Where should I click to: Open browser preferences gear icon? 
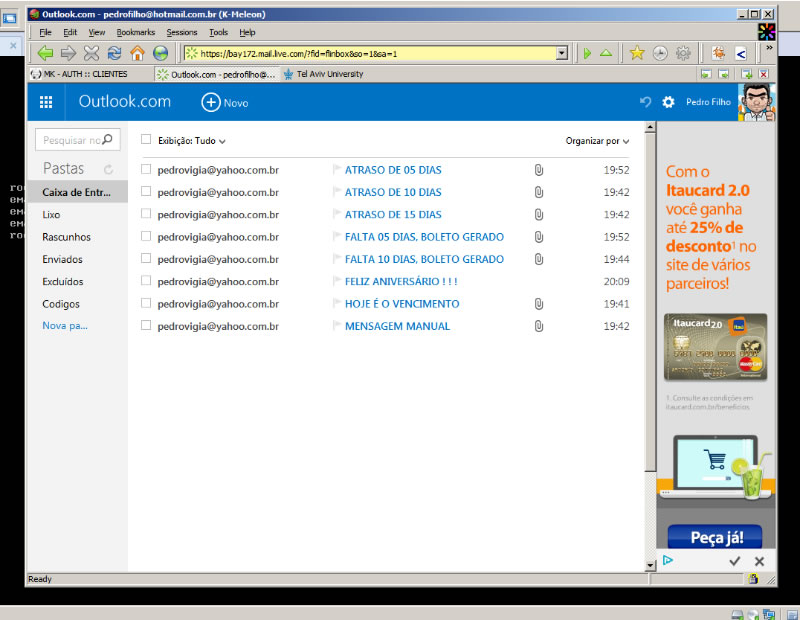point(683,53)
